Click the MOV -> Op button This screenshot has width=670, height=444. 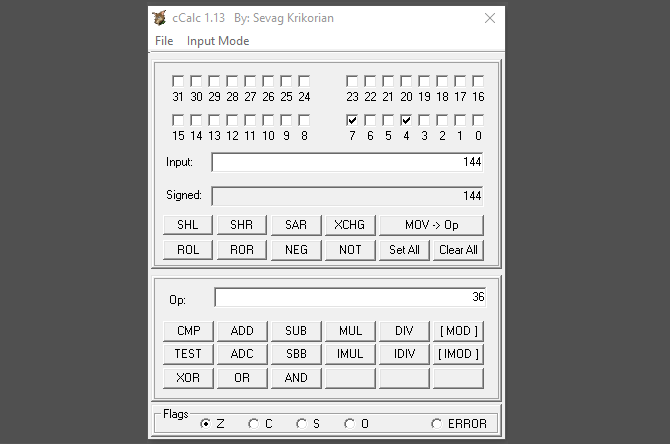click(x=432, y=225)
